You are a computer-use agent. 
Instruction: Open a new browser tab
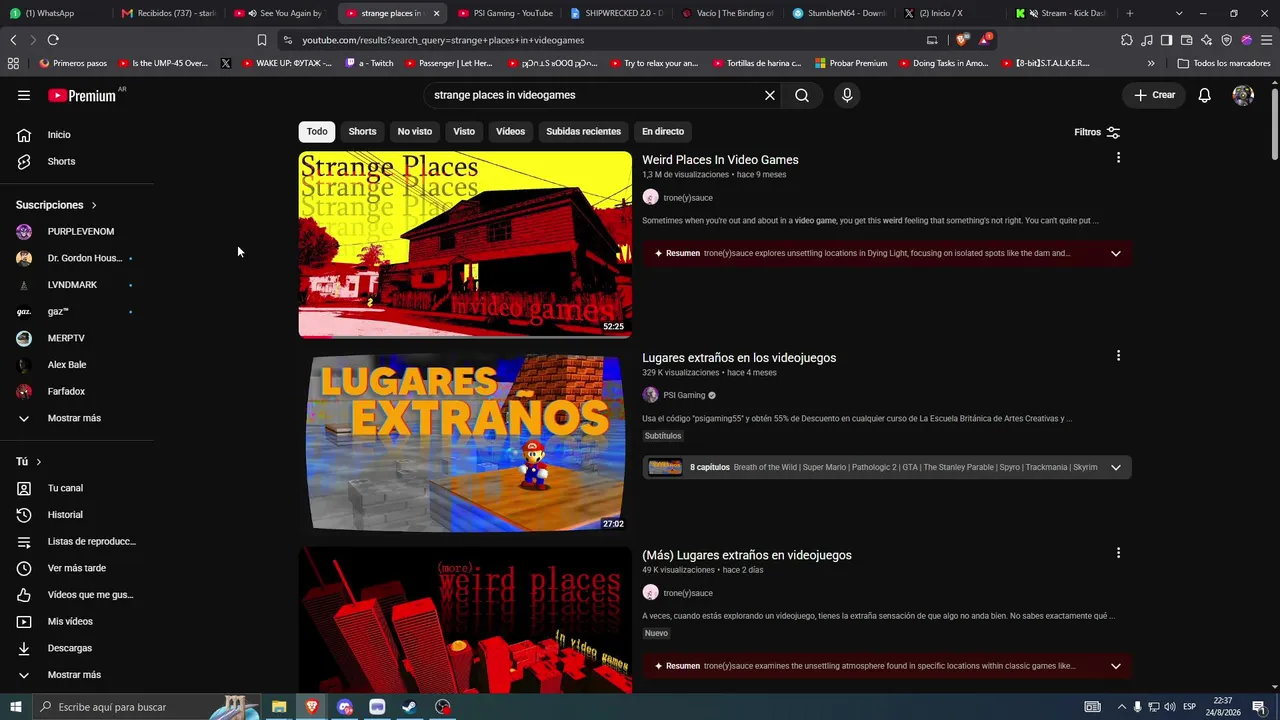[1130, 13]
